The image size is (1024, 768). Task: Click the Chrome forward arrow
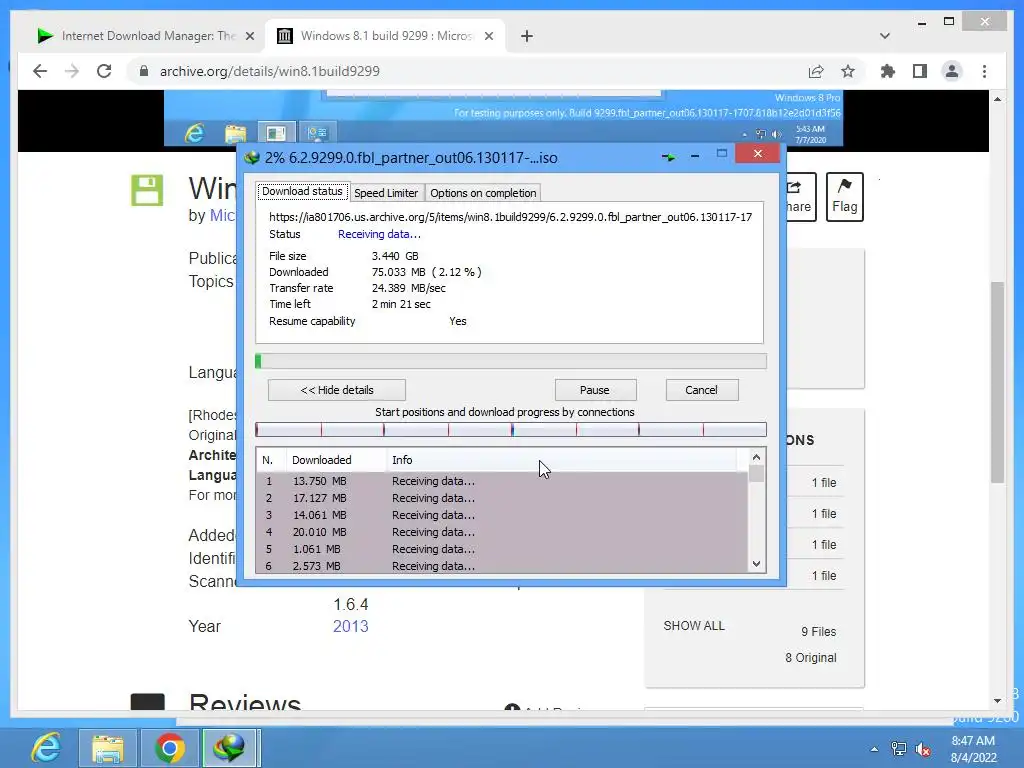click(72, 71)
